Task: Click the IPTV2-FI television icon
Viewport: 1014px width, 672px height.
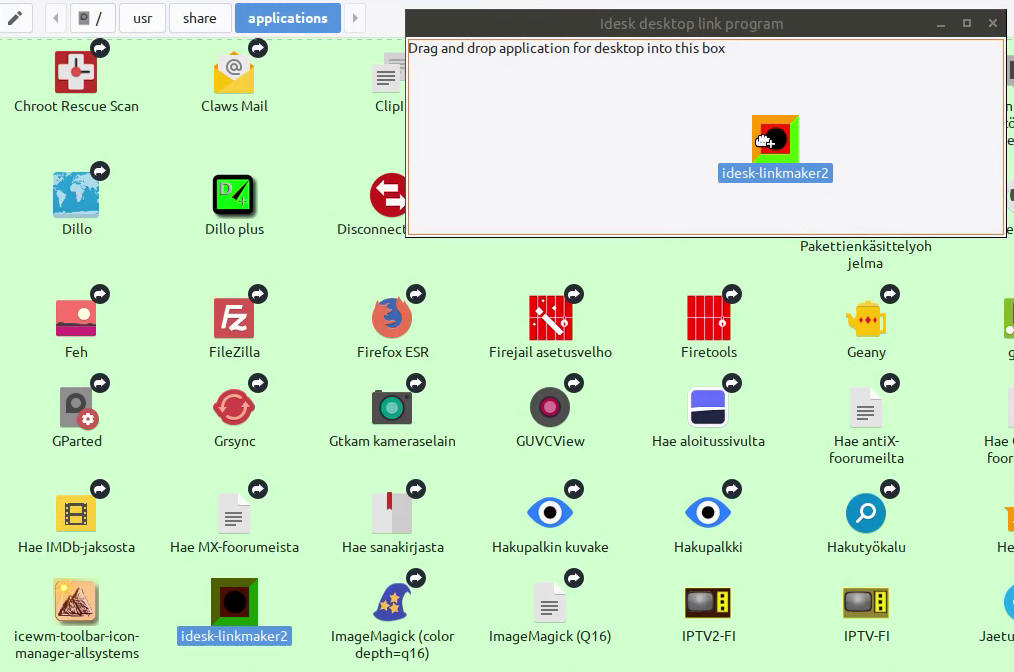Action: [708, 602]
